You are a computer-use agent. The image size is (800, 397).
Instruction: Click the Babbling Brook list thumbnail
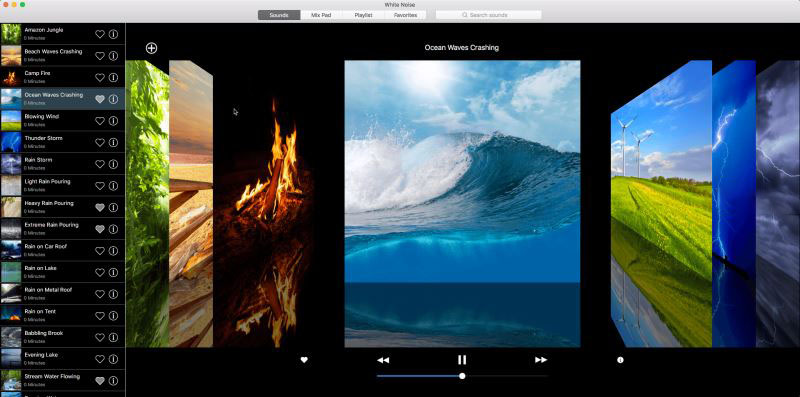click(11, 337)
